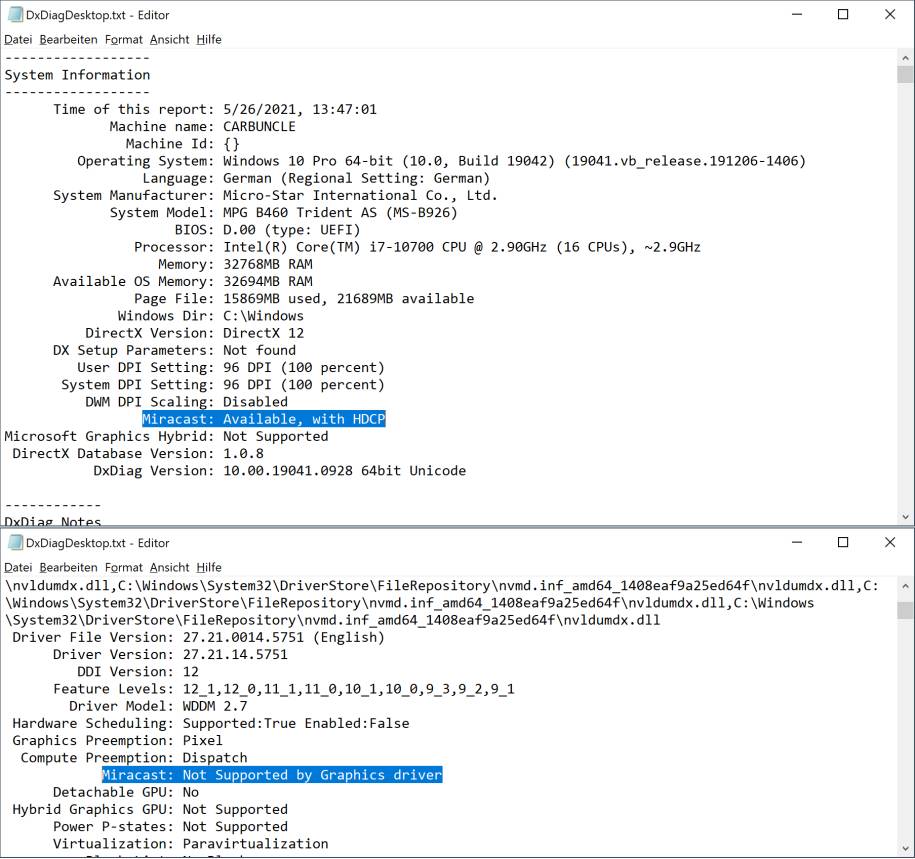Screen dimensions: 915x859
Task: Click Virtualization 'Paravirtualization' value
Action: (x=256, y=844)
